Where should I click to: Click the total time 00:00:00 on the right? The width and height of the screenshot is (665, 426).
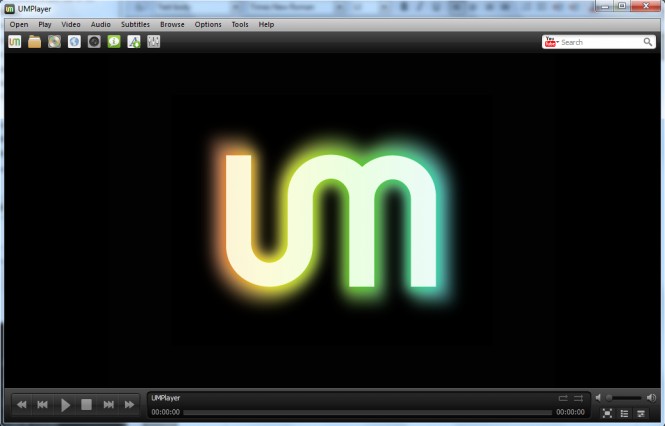(x=570, y=412)
